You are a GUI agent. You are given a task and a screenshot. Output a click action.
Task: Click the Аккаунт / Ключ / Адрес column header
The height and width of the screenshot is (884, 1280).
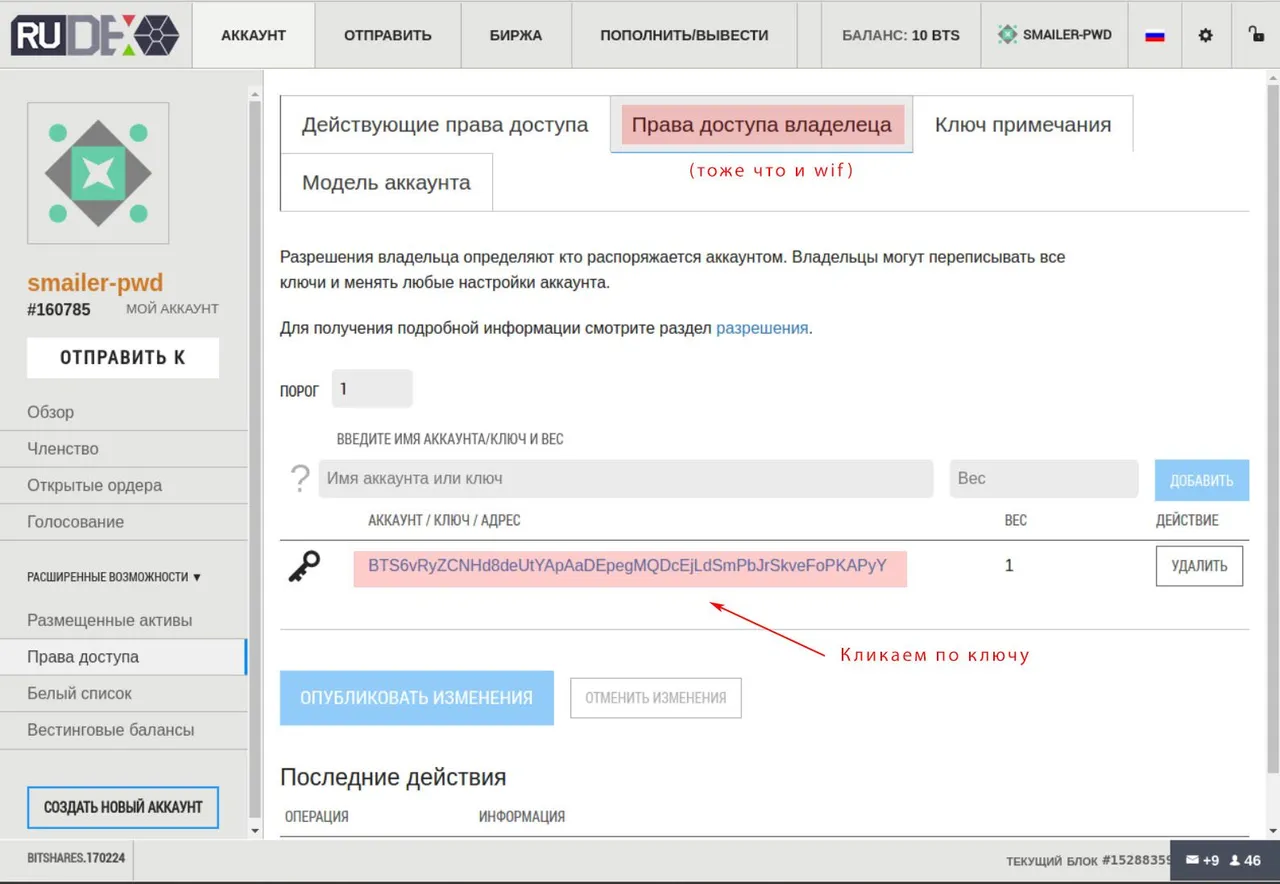(444, 520)
